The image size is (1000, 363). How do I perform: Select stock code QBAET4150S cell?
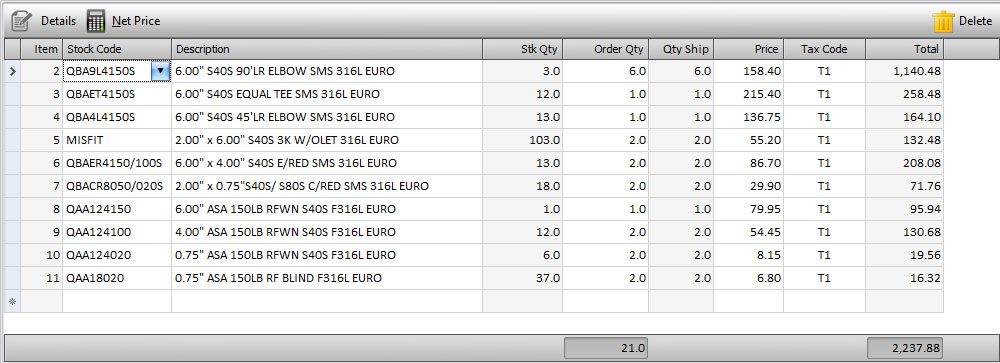pyautogui.click(x=117, y=94)
